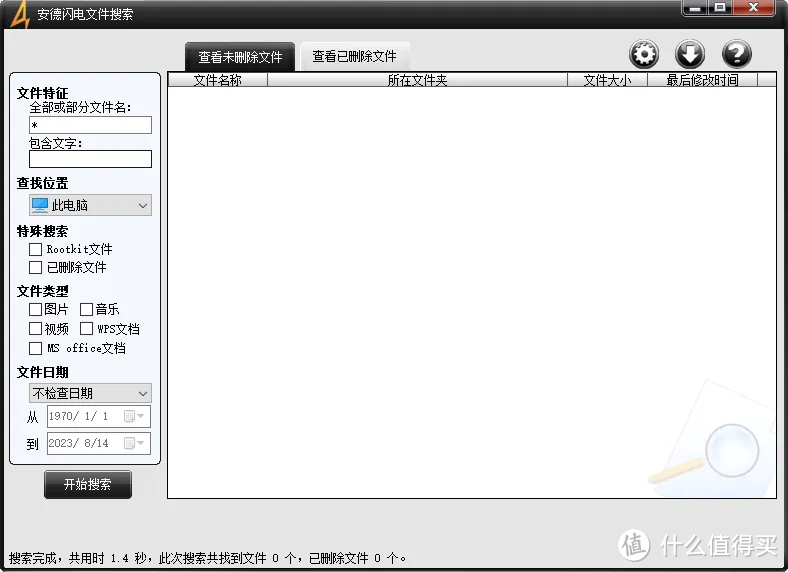The height and width of the screenshot is (572, 788).
Task: Expand the 此电脑 search location dropdown
Action: coord(90,205)
